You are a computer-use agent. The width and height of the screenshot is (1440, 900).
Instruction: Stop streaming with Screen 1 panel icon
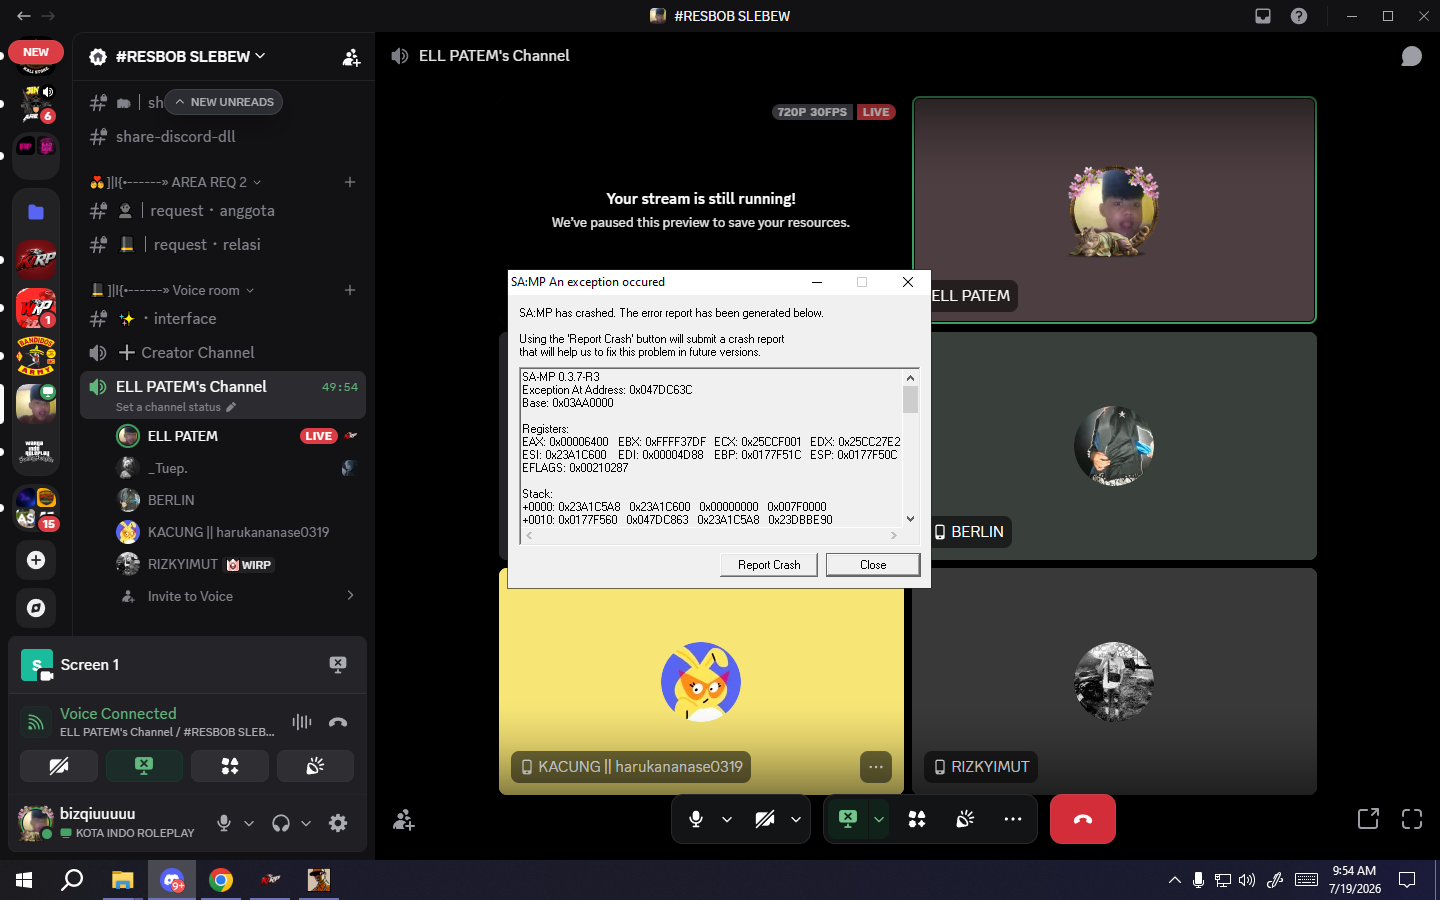click(x=338, y=665)
